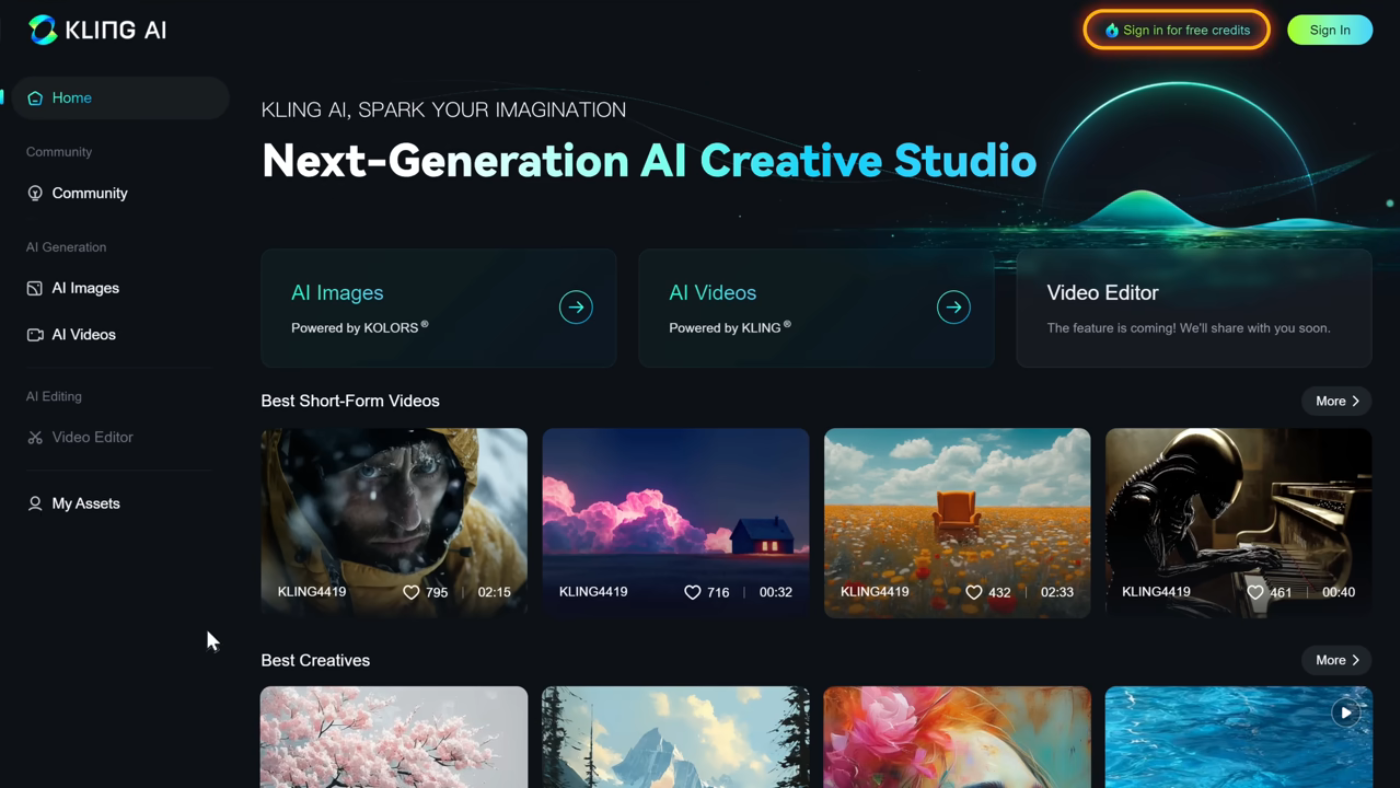Click the AI Editing section label

[x=54, y=396]
